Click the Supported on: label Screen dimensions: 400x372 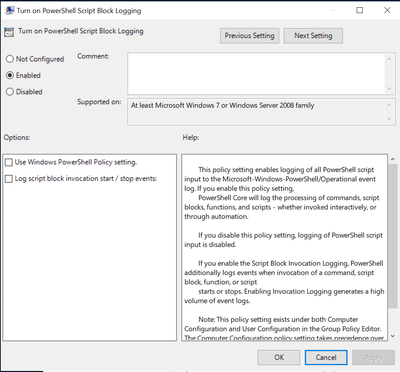point(99,102)
